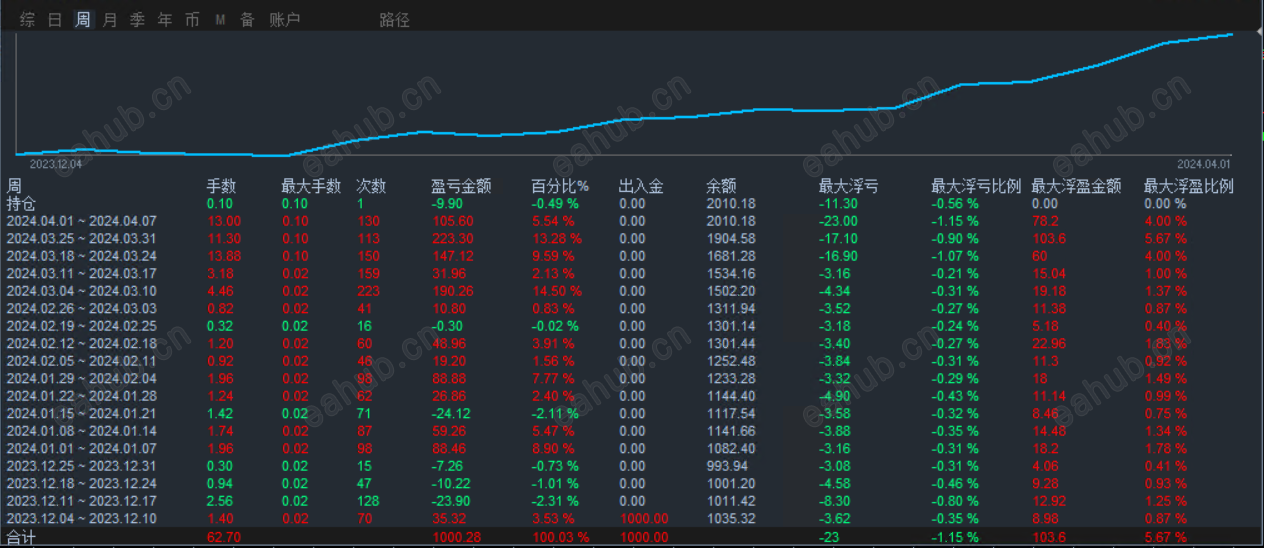Image resolution: width=1264 pixels, height=548 pixels.
Task: Switch to the 日 daily tab
Action: (55, 19)
